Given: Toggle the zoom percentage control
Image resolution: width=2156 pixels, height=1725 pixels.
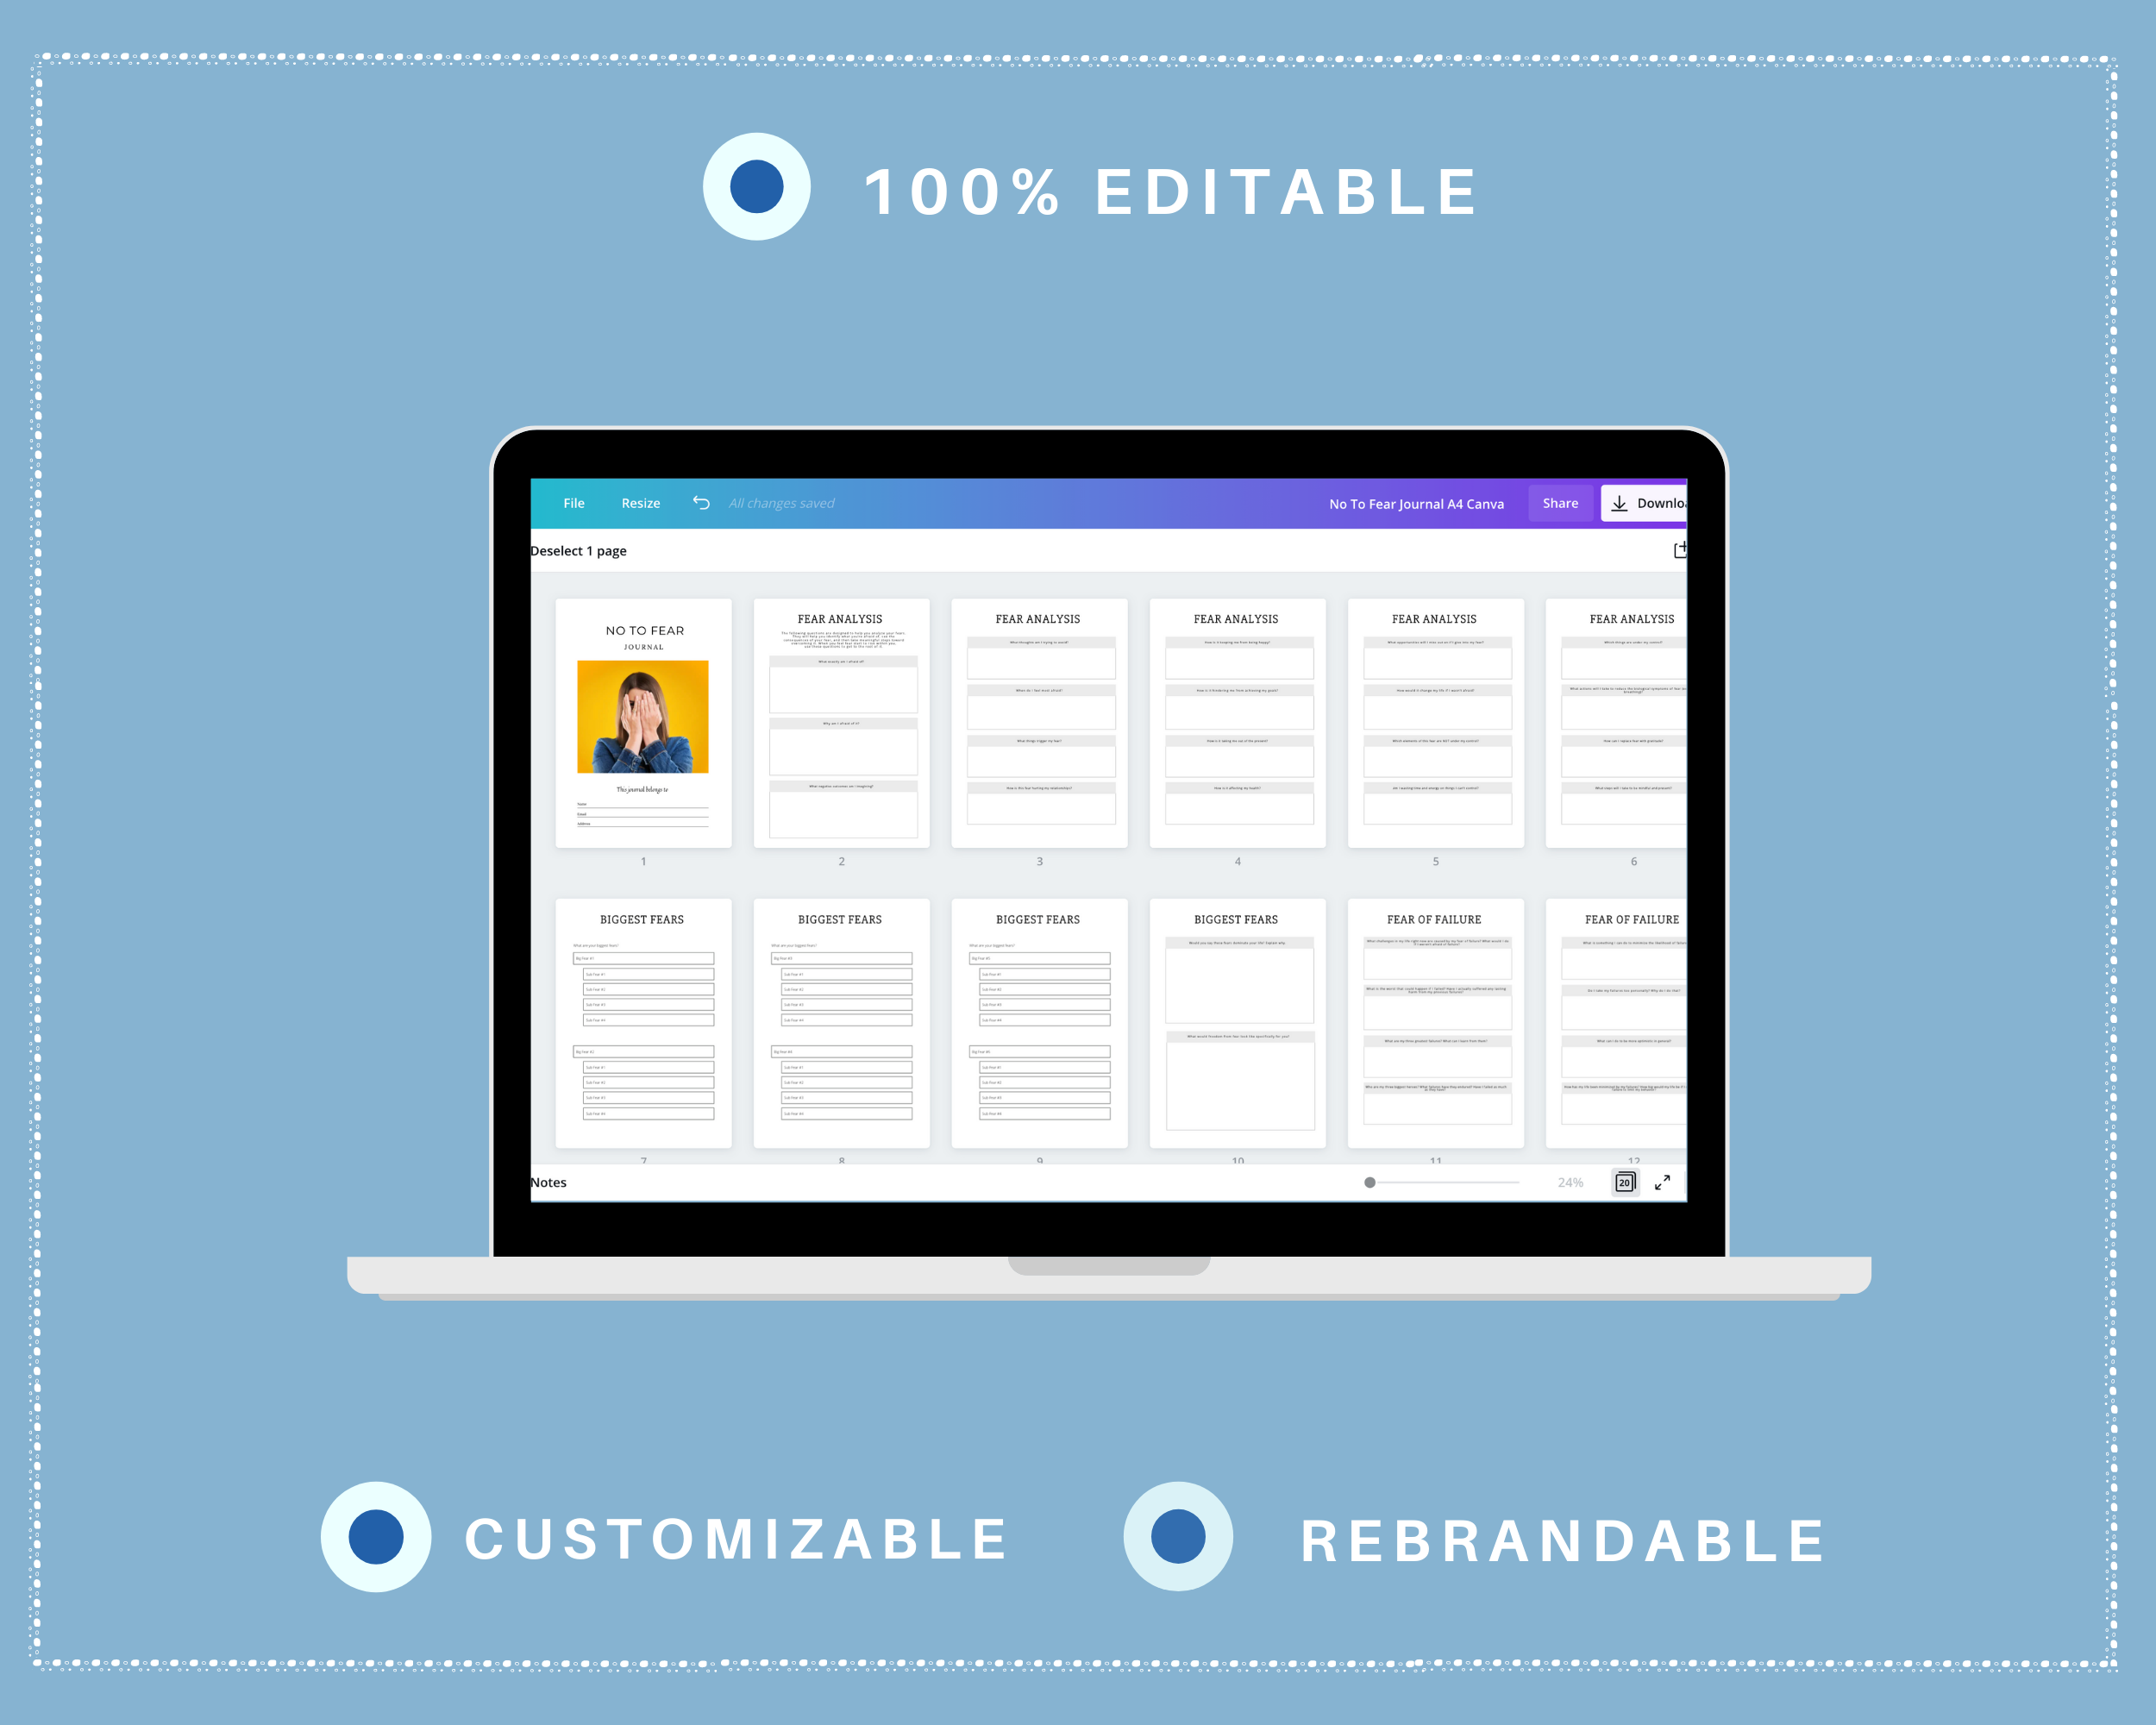Looking at the screenshot, I should click(x=1570, y=1179).
